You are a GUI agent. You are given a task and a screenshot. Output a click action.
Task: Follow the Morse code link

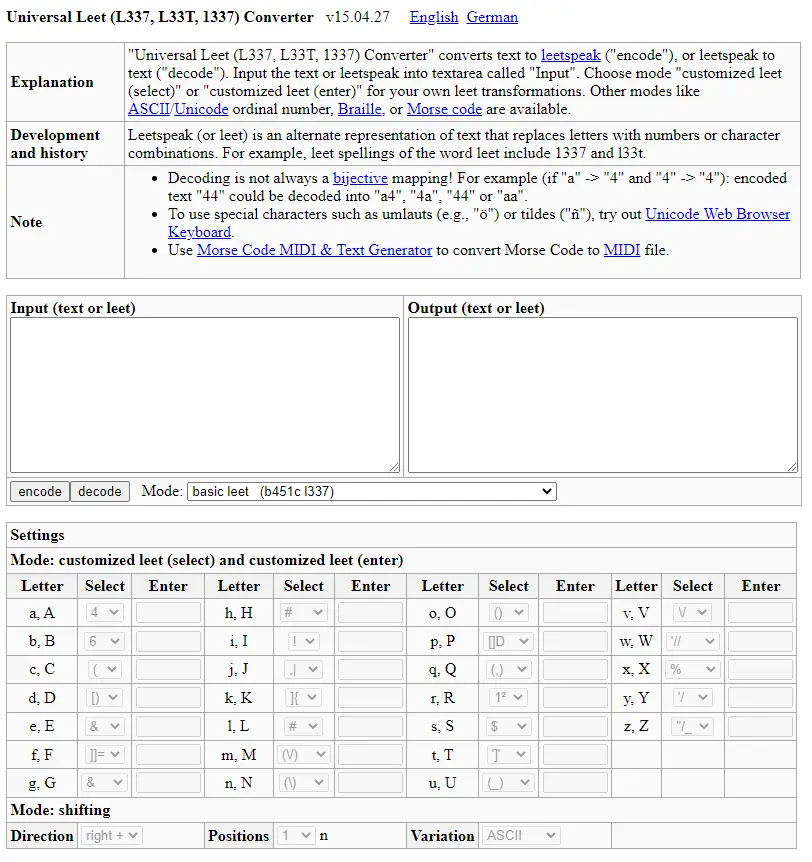click(444, 109)
